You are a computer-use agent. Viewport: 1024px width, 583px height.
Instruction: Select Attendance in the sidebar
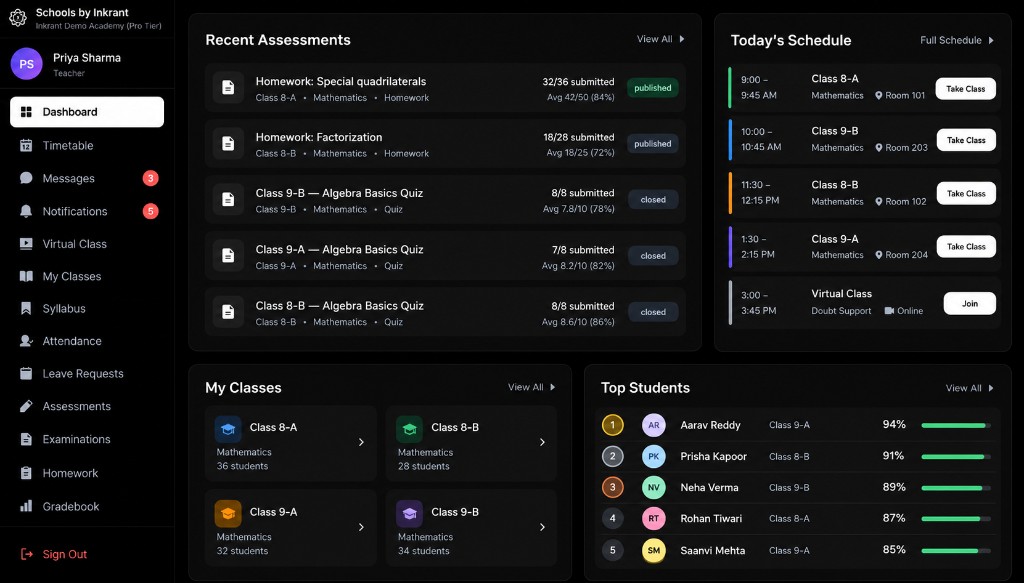point(87,341)
